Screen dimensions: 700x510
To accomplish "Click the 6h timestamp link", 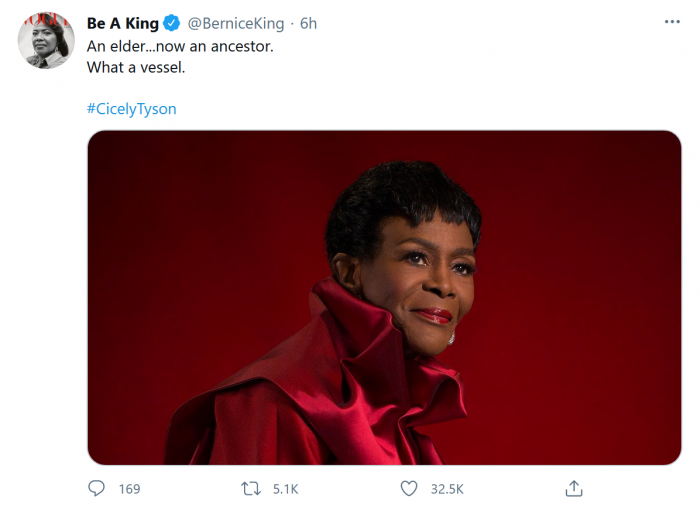I will point(308,23).
